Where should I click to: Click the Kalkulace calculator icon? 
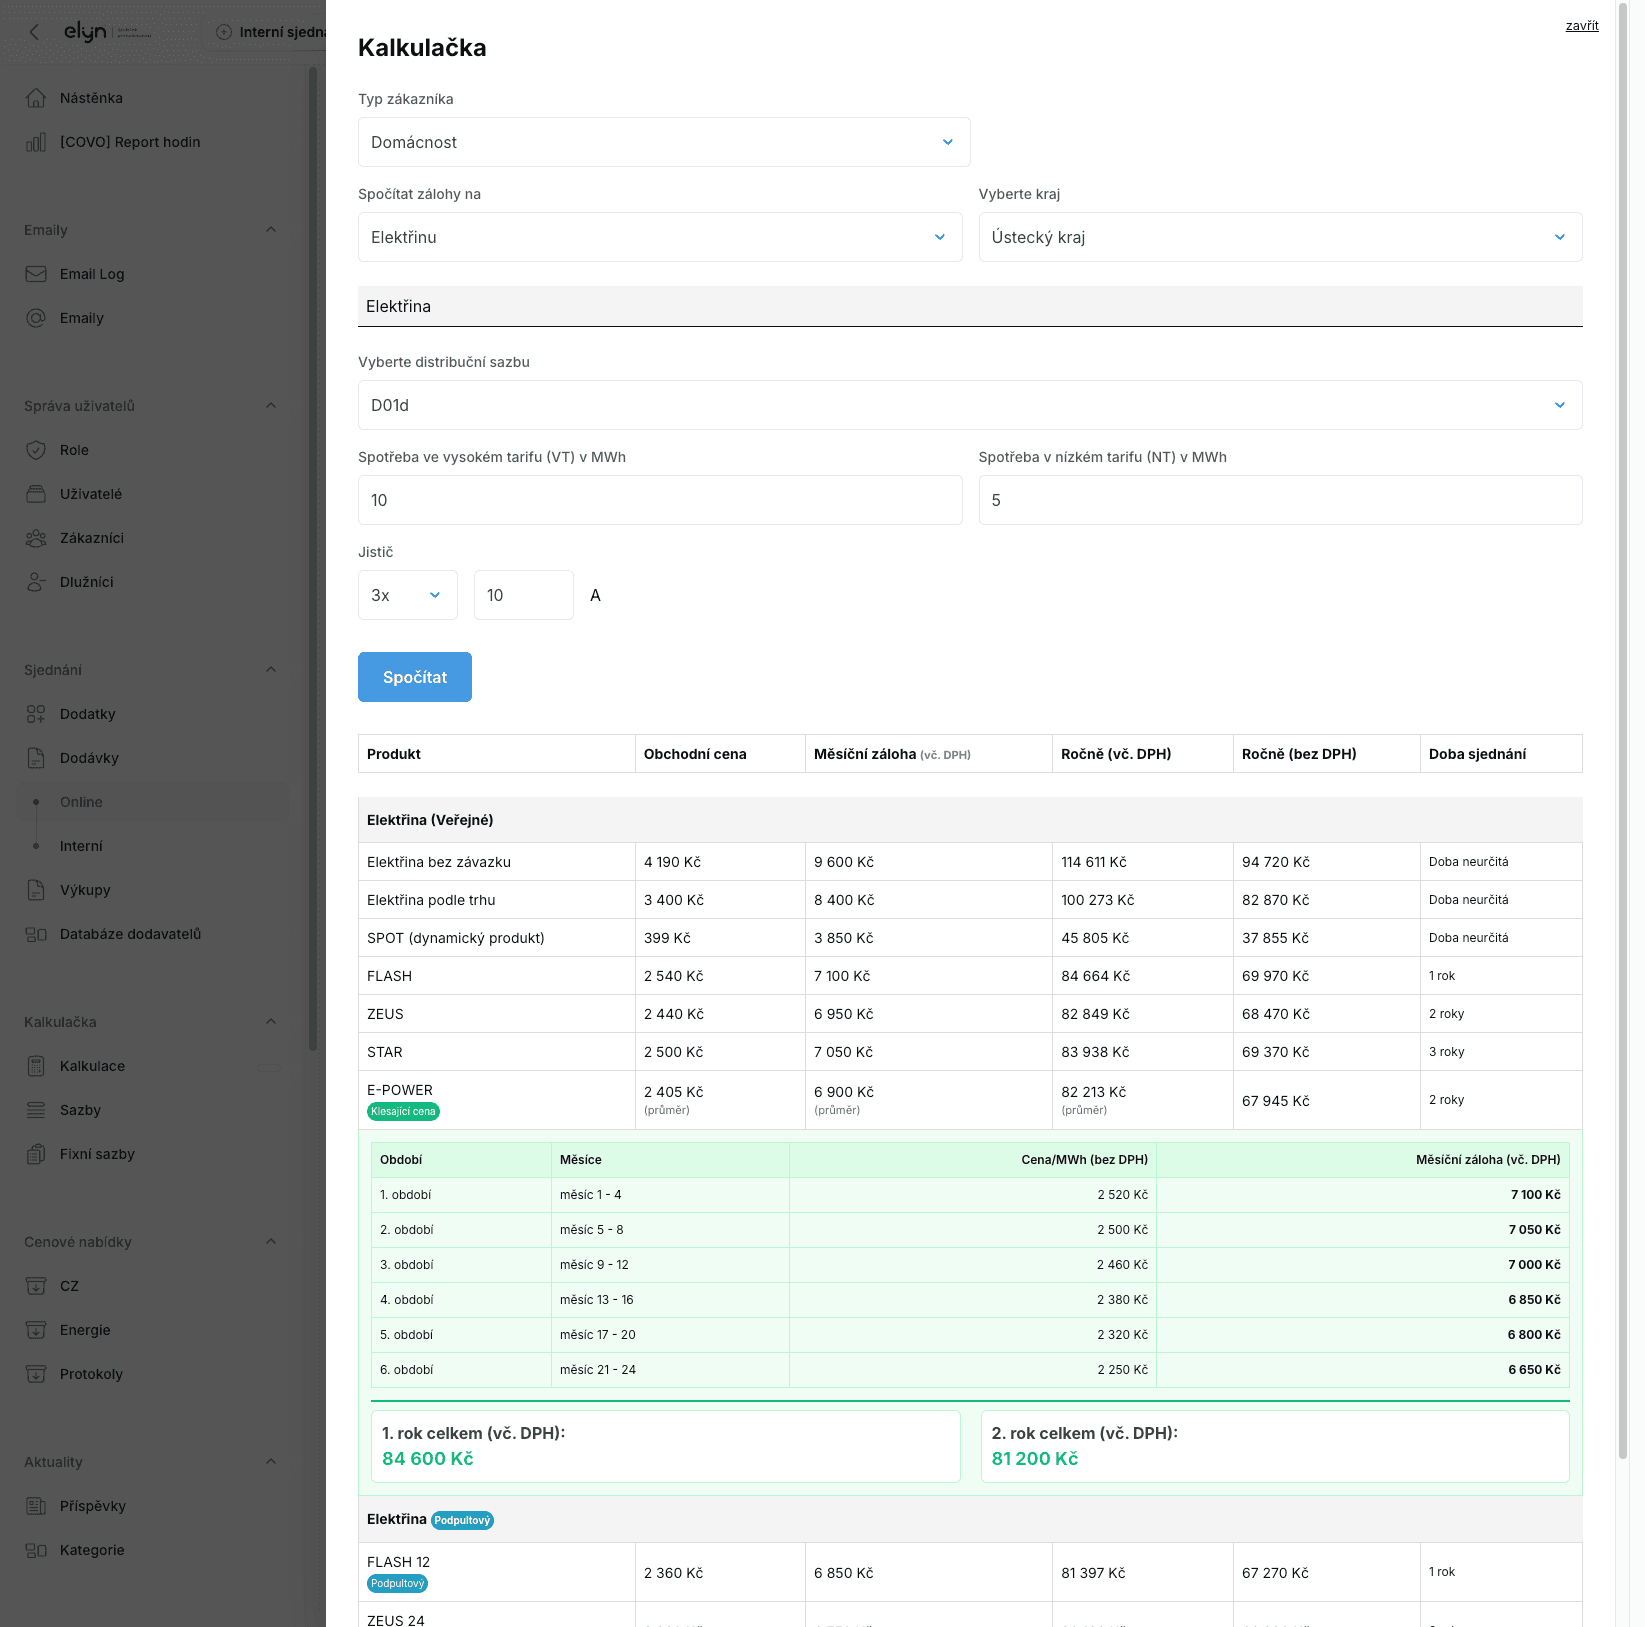[x=36, y=1066]
